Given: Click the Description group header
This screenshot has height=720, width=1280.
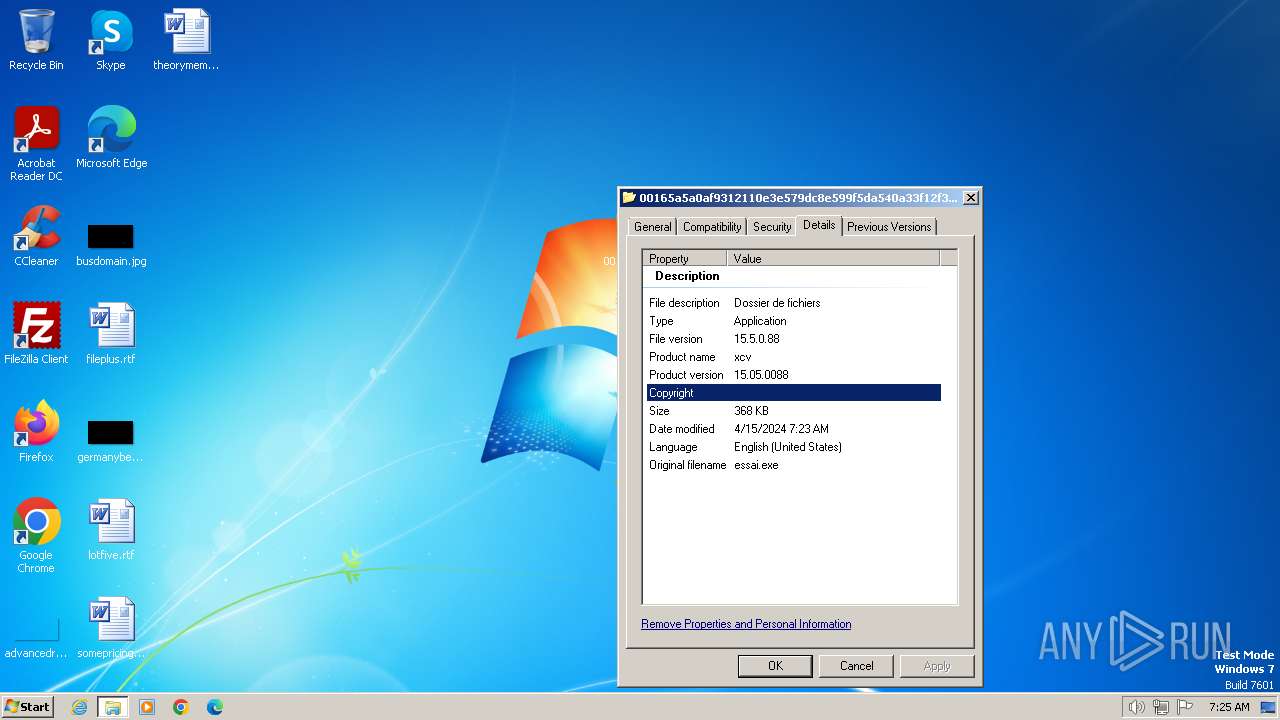Looking at the screenshot, I should coord(687,276).
